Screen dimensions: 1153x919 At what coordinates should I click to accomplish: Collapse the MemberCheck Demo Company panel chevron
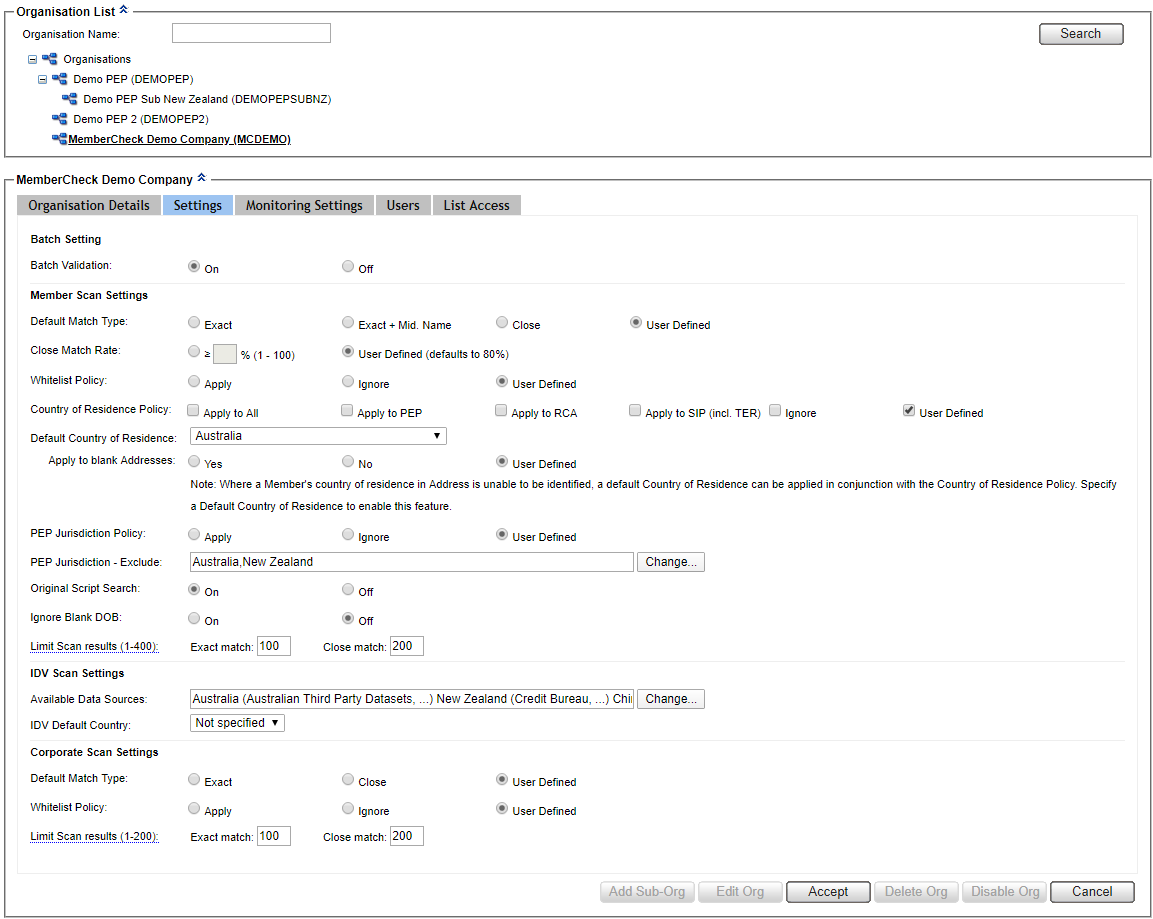pos(201,178)
